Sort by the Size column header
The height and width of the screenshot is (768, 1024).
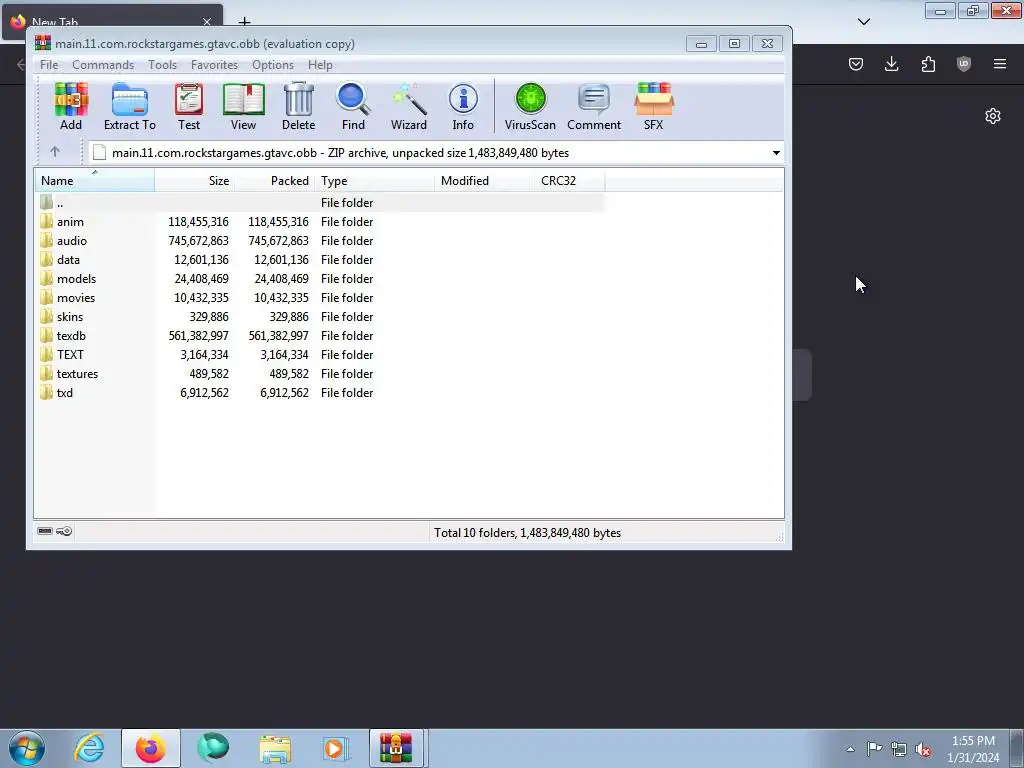click(195, 180)
